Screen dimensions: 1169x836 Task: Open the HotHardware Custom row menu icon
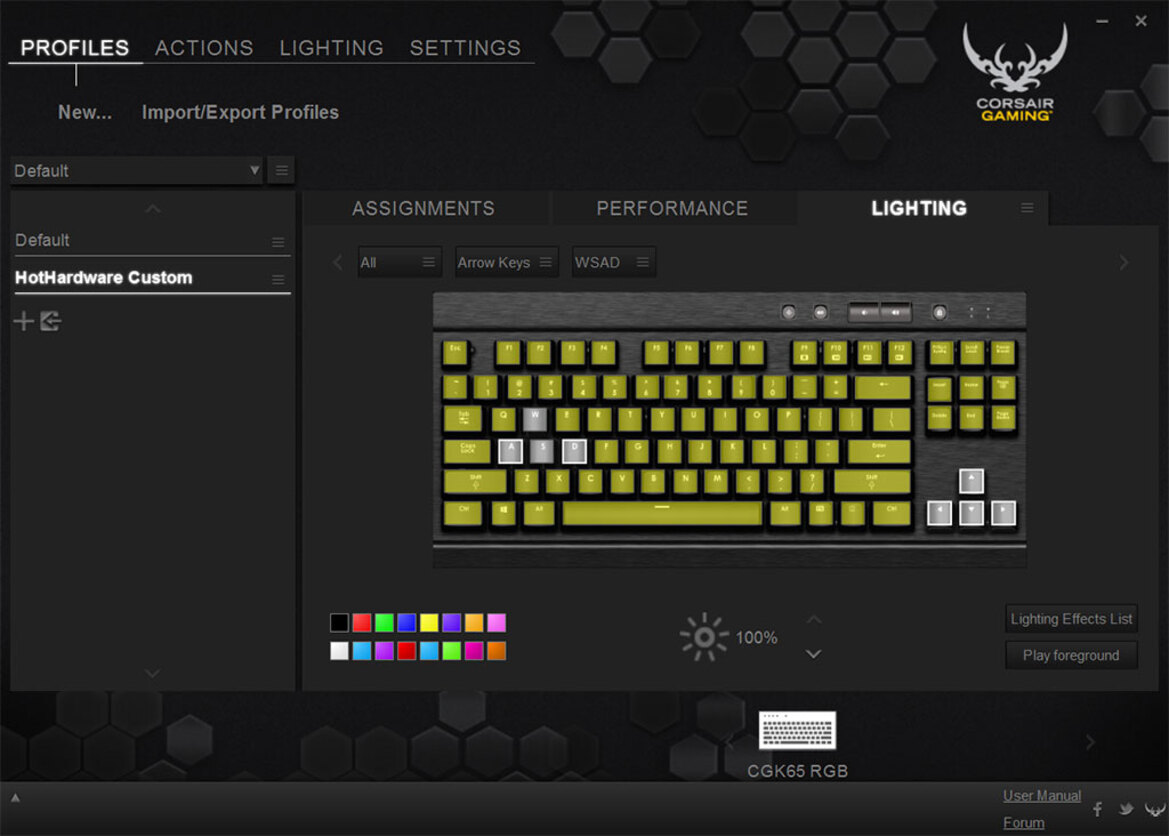pyautogui.click(x=278, y=280)
